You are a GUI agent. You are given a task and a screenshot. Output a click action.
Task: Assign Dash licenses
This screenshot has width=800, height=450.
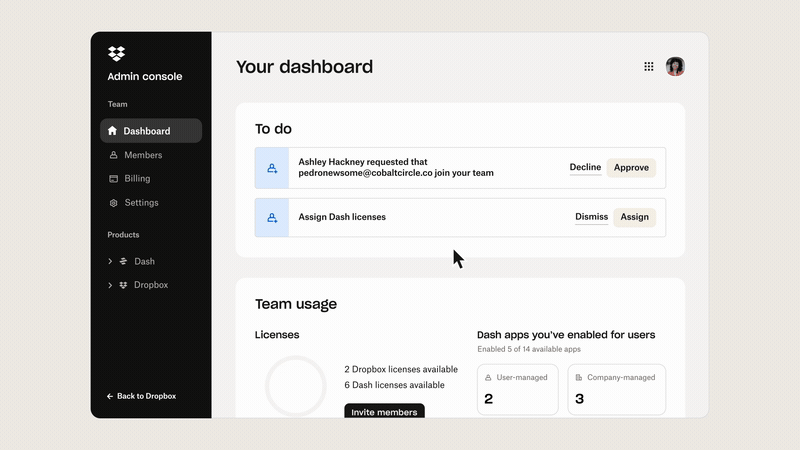tap(634, 217)
